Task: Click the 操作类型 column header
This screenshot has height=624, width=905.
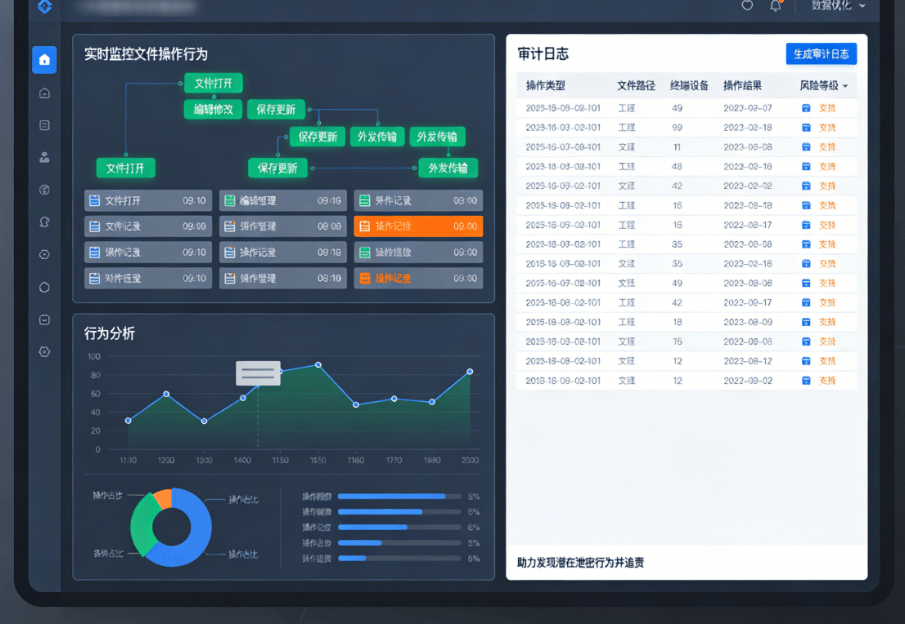Action: 545,85
